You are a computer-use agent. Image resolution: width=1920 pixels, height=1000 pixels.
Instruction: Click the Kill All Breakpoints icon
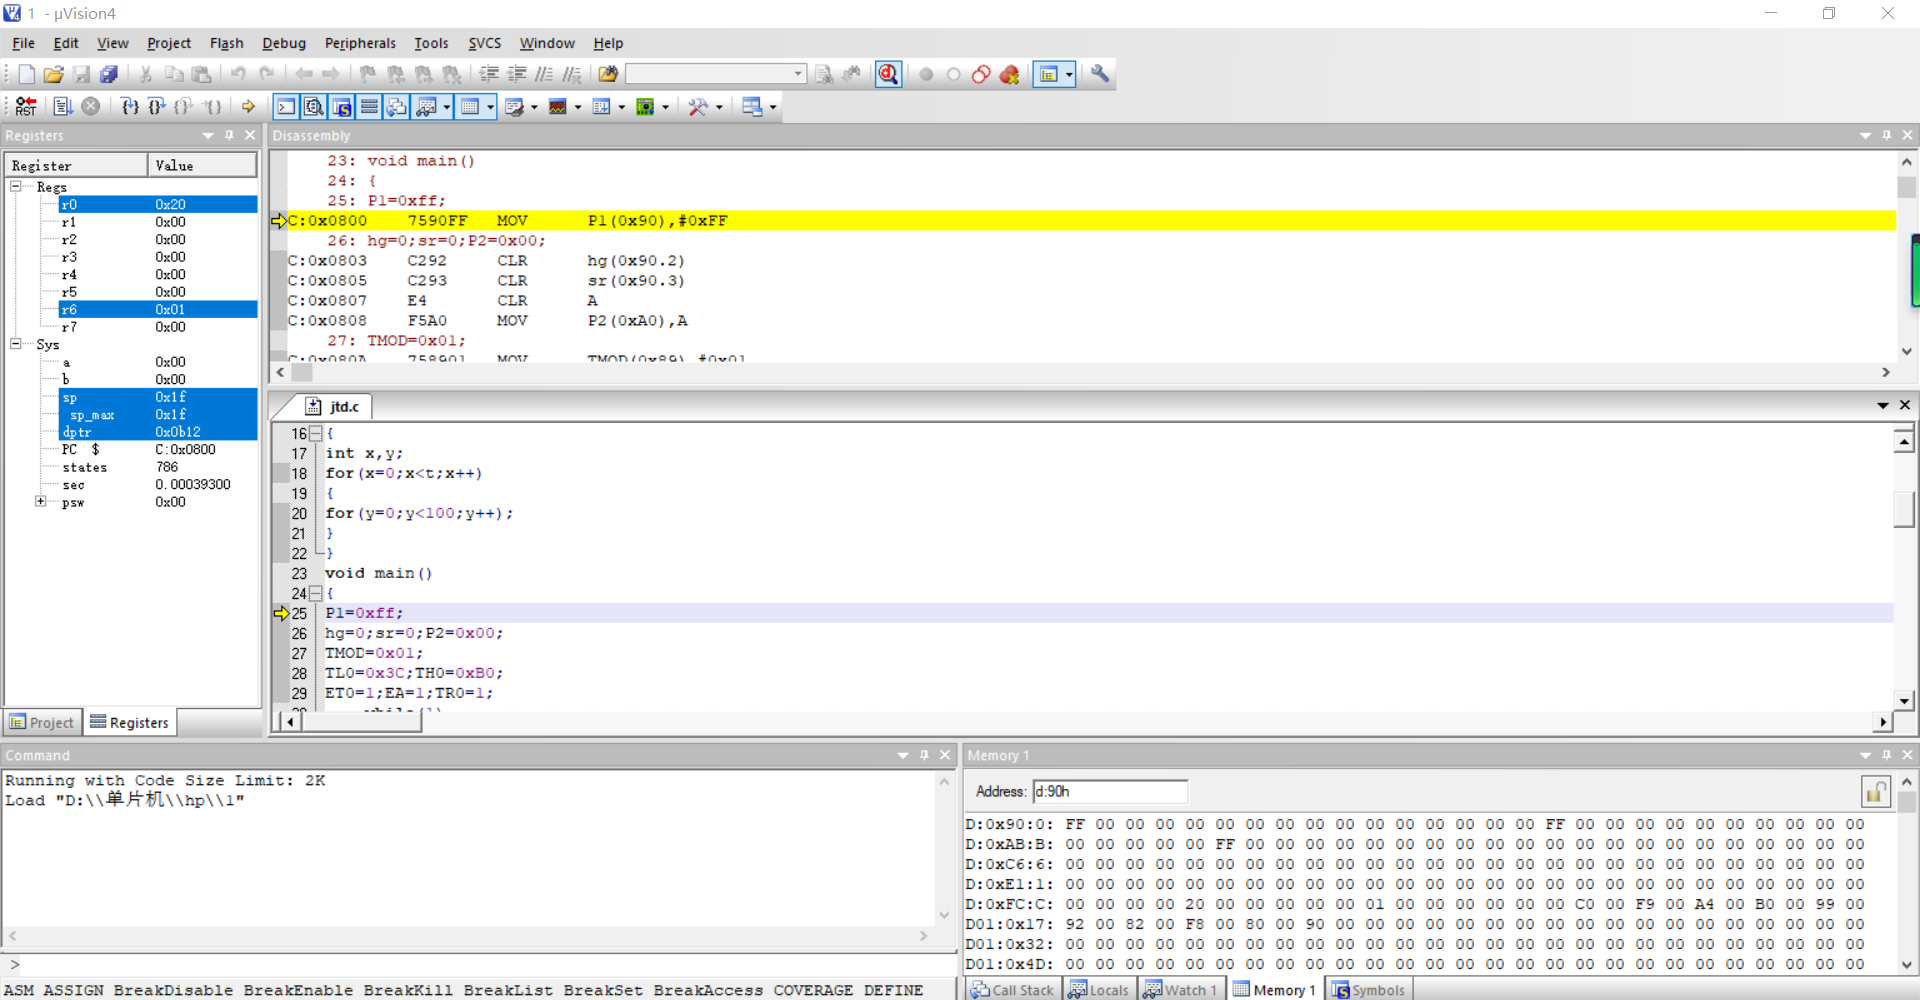(x=1010, y=74)
